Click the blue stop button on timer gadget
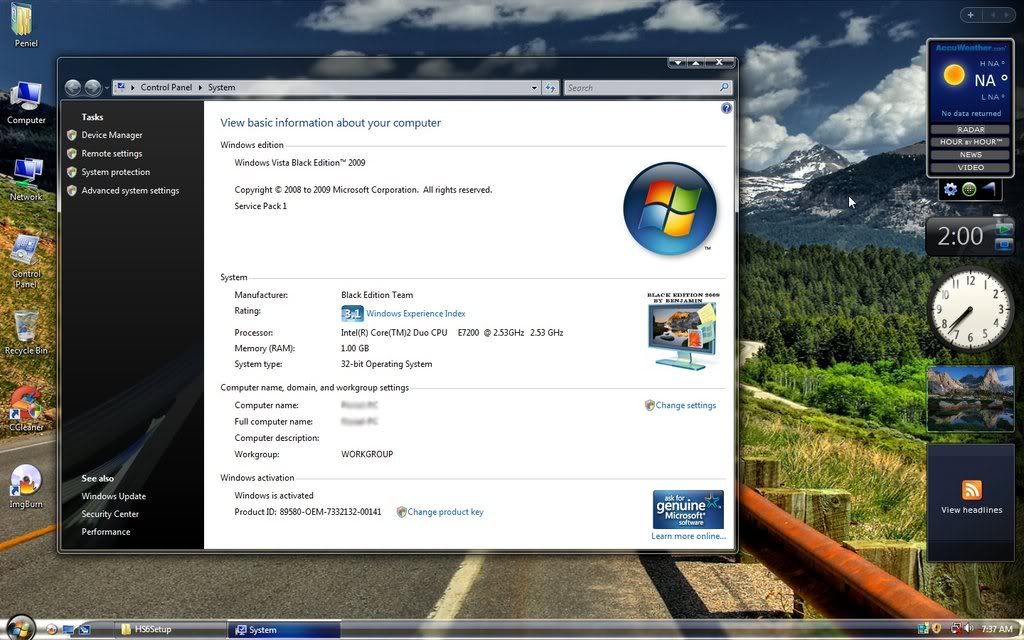Viewport: 1024px width, 640px height. point(1004,245)
